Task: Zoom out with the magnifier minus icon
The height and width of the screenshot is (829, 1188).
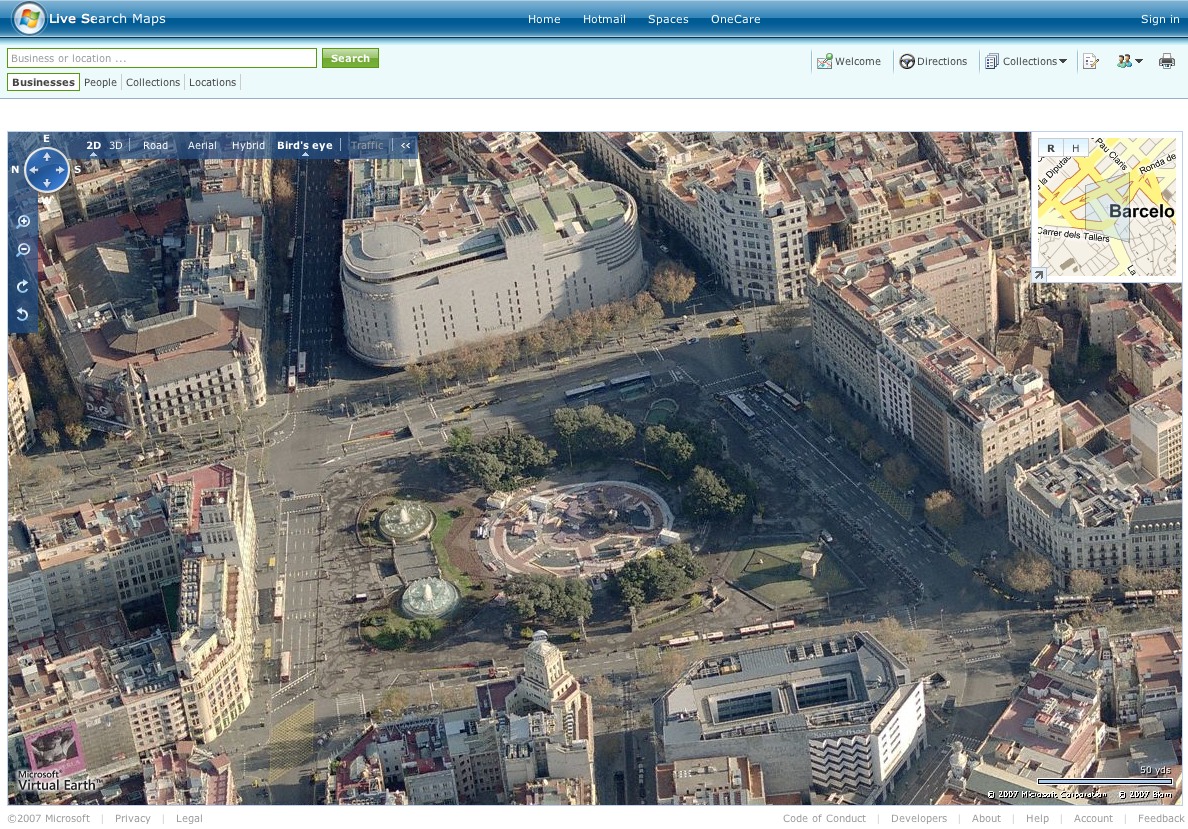Action: 23,249
